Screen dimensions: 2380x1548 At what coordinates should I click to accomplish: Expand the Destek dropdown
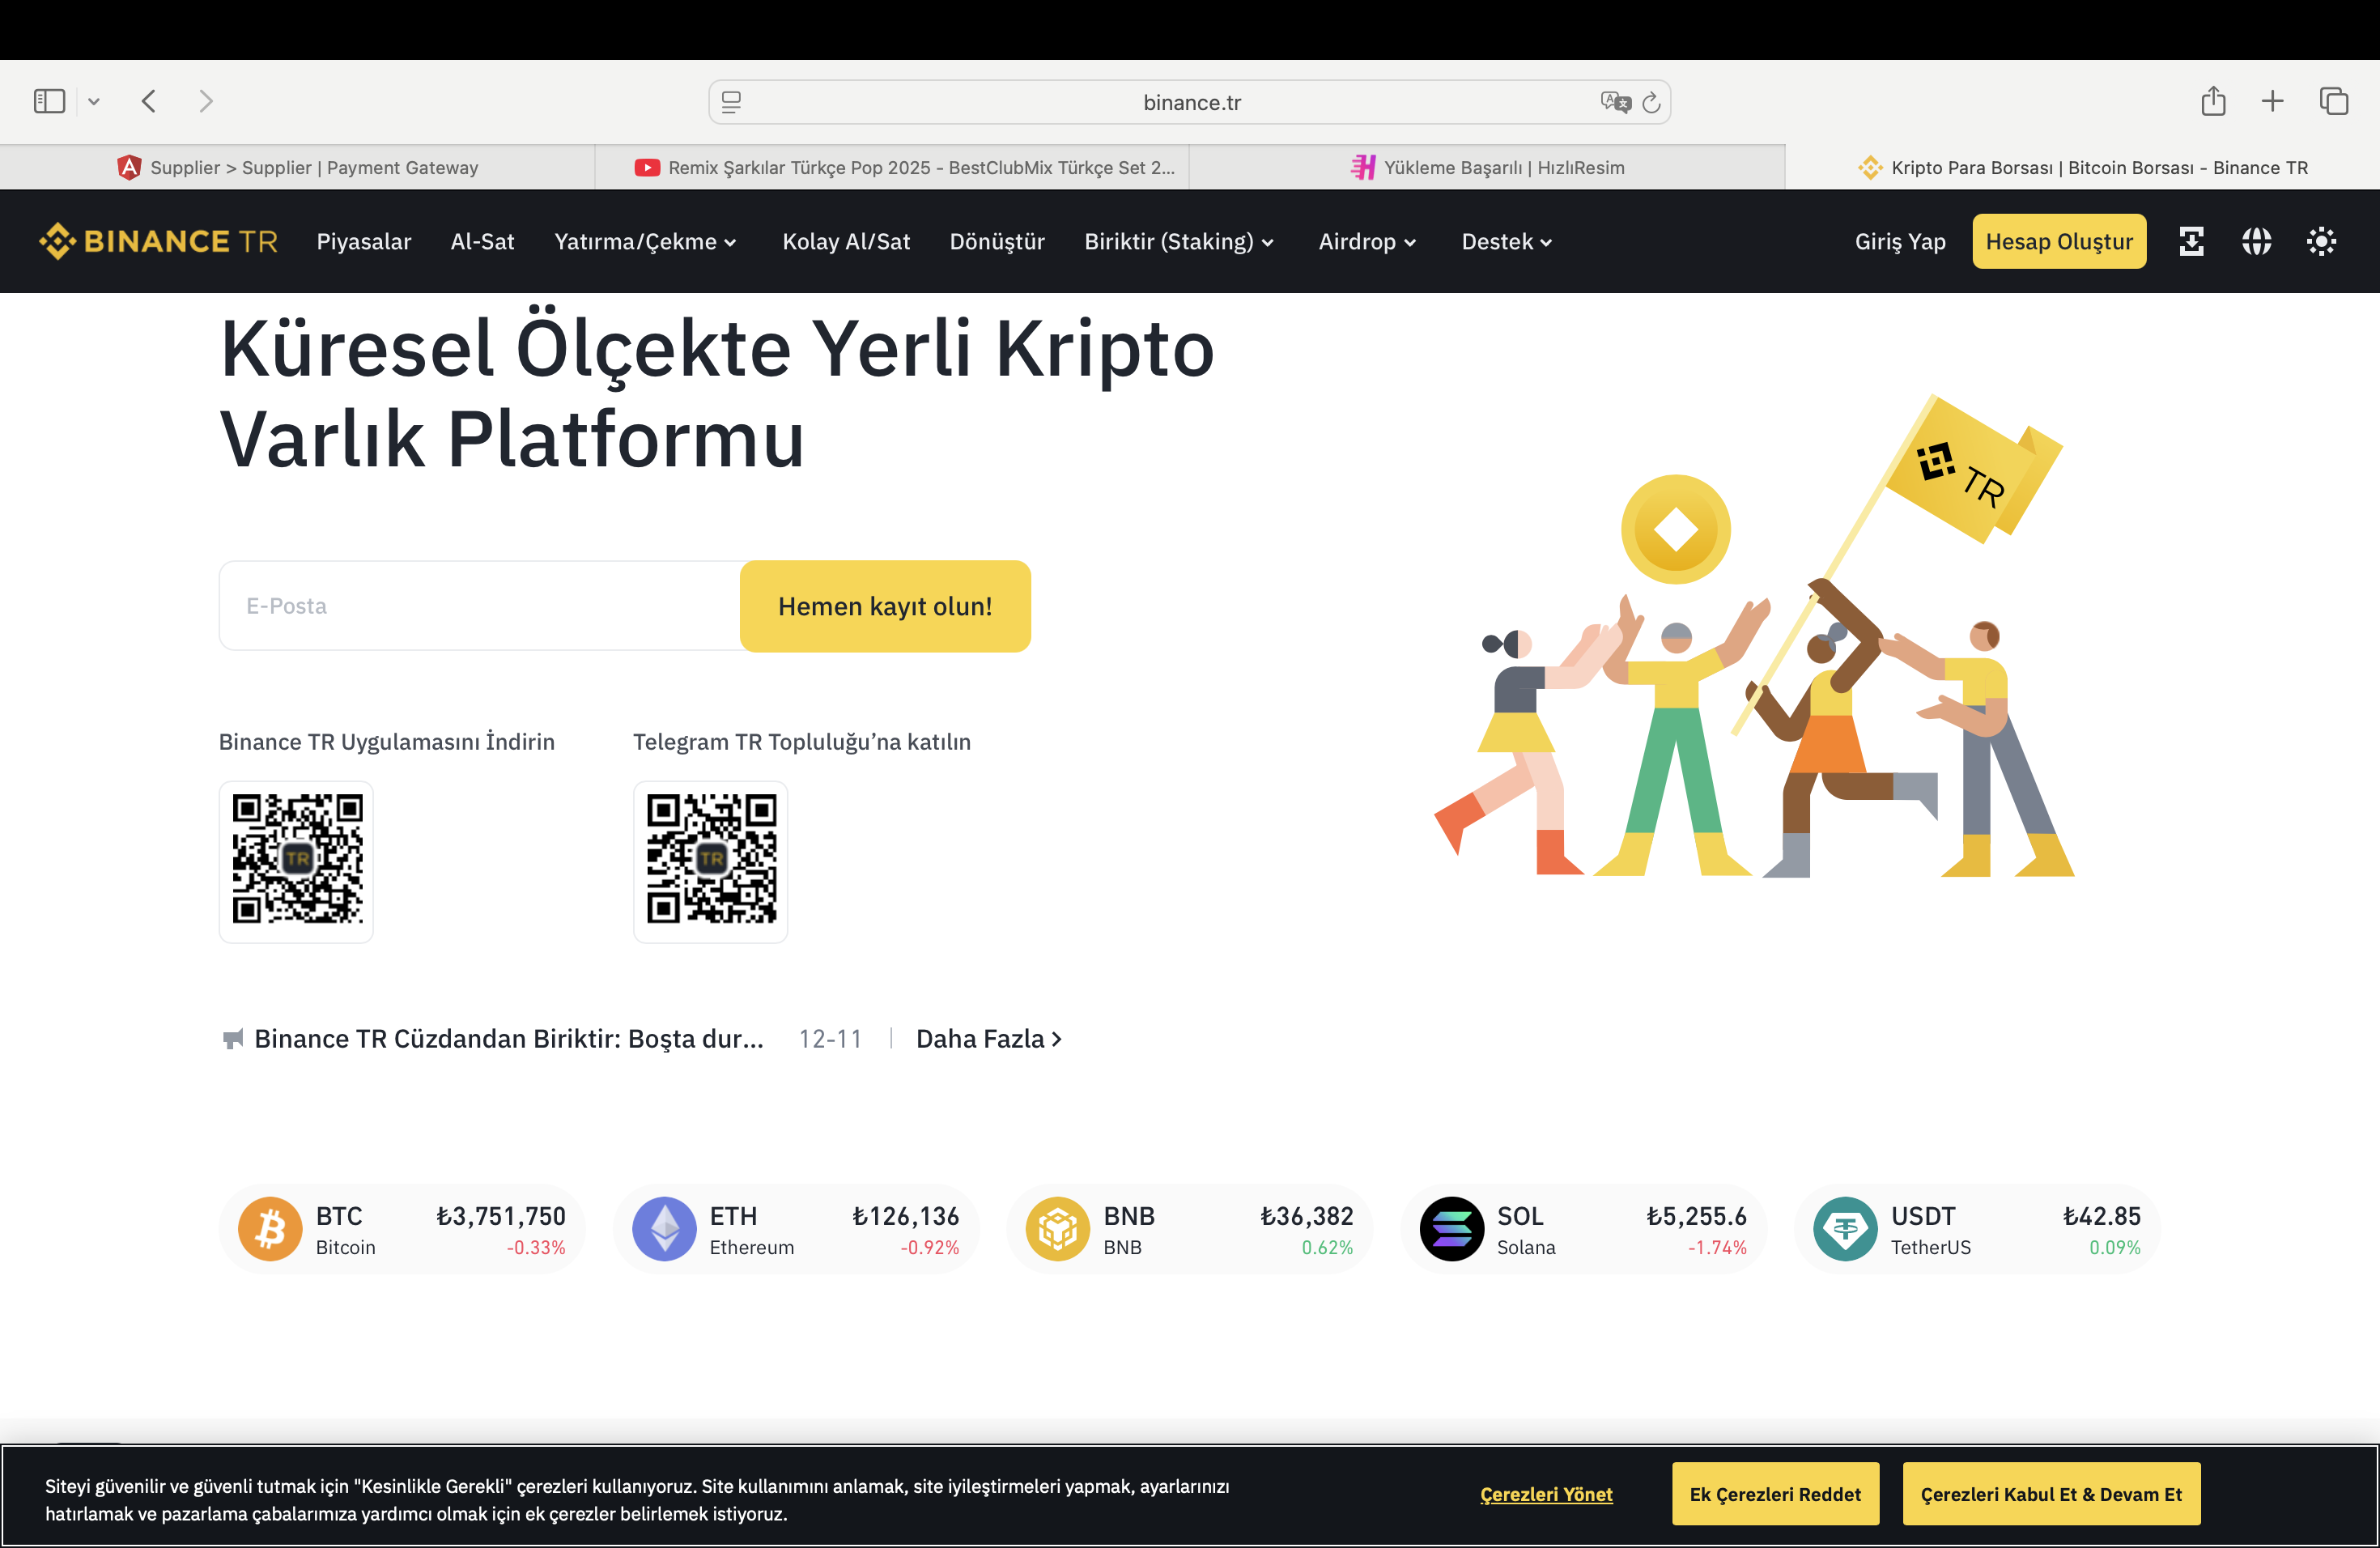pos(1506,241)
